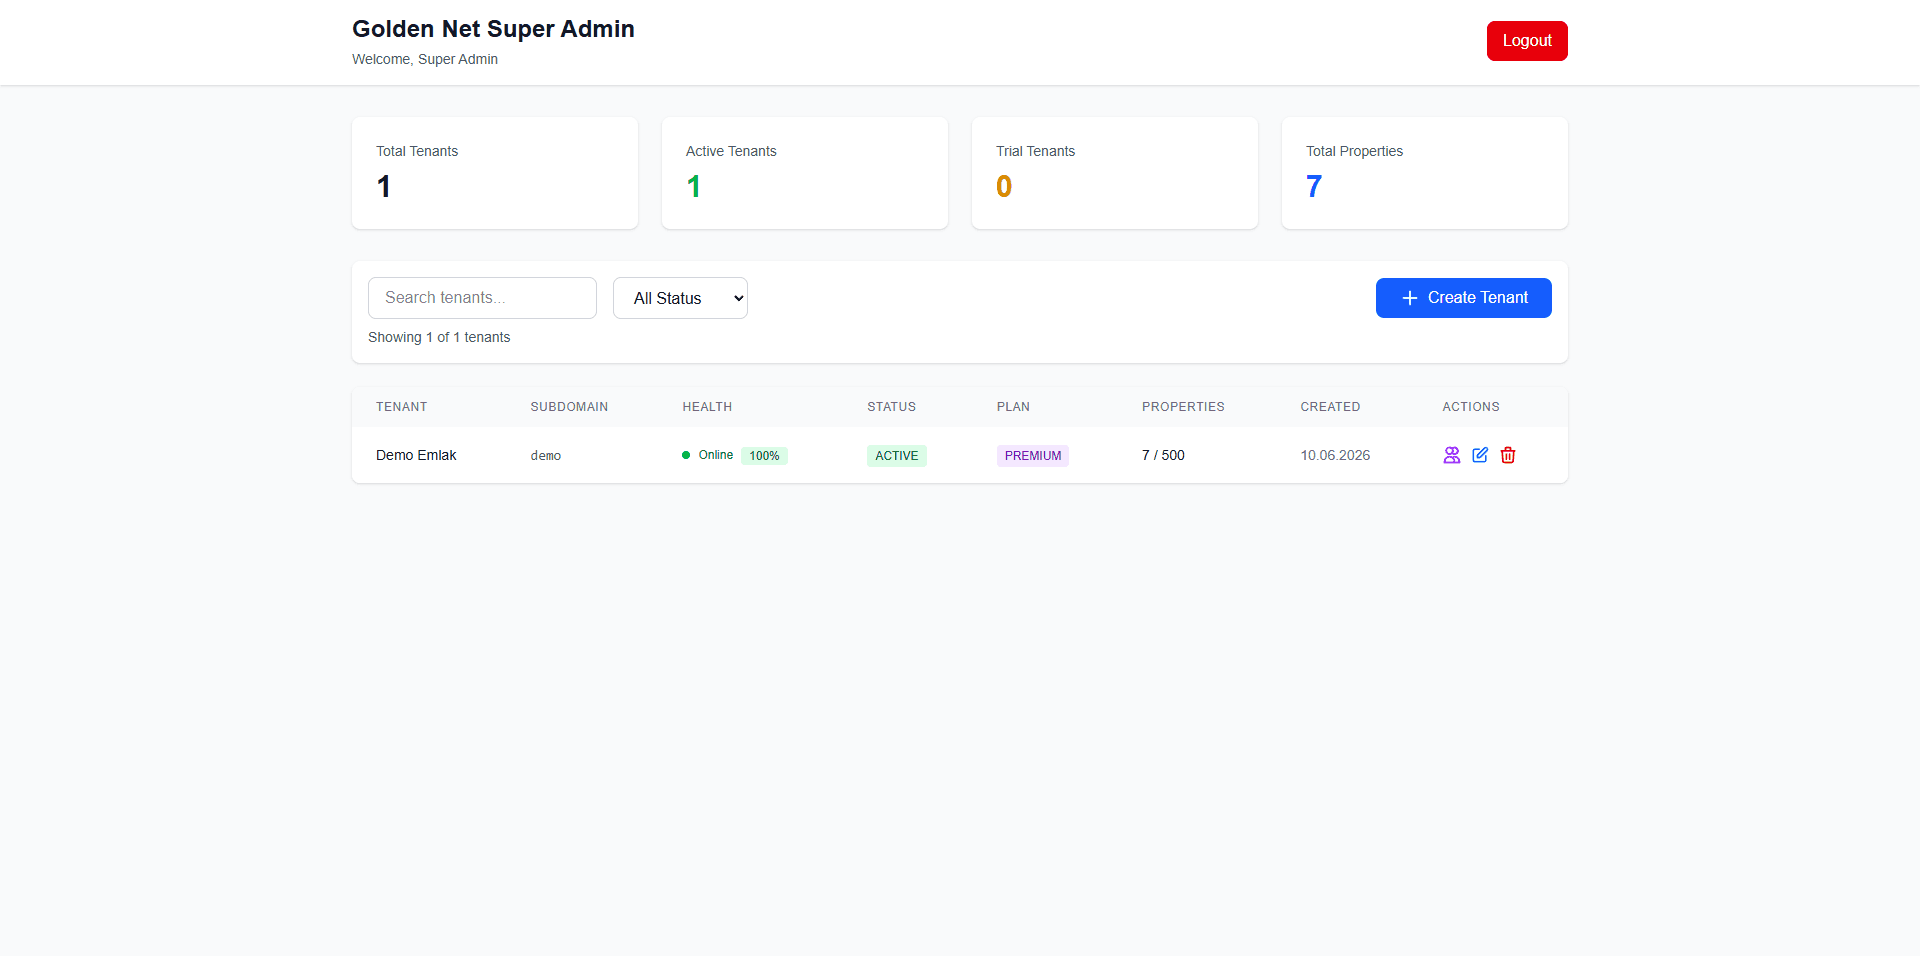The image size is (1920, 956).
Task: Click the Total Properties card
Action: coord(1425,173)
